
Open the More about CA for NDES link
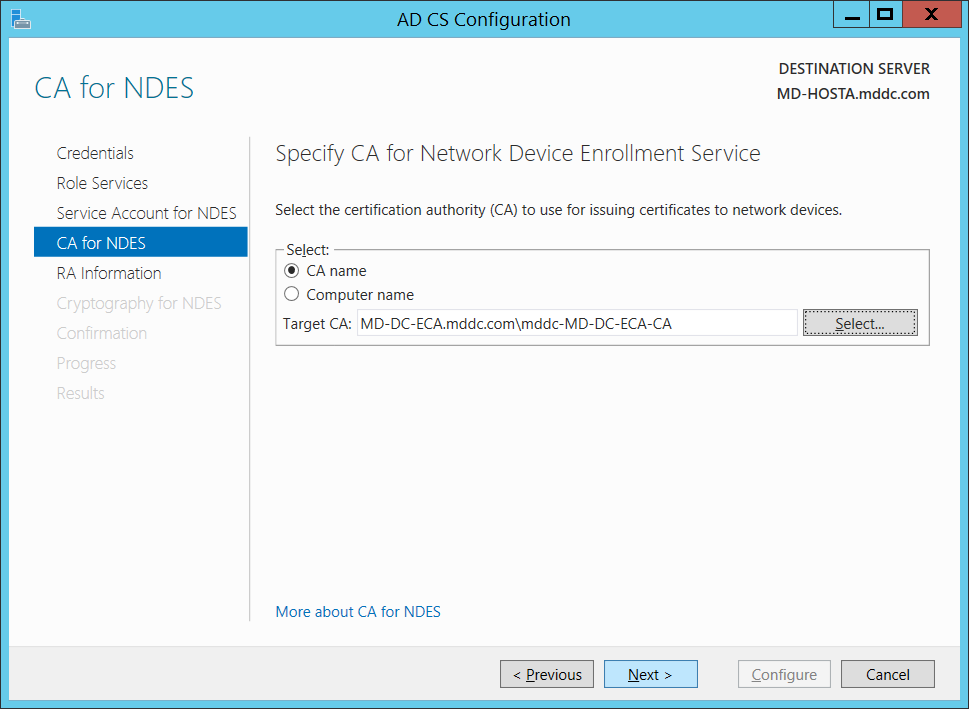[358, 611]
